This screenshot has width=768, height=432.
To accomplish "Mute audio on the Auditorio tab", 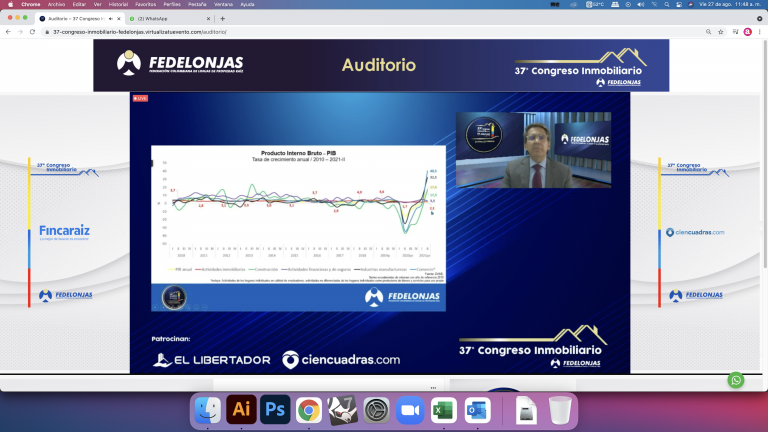I will (111, 19).
